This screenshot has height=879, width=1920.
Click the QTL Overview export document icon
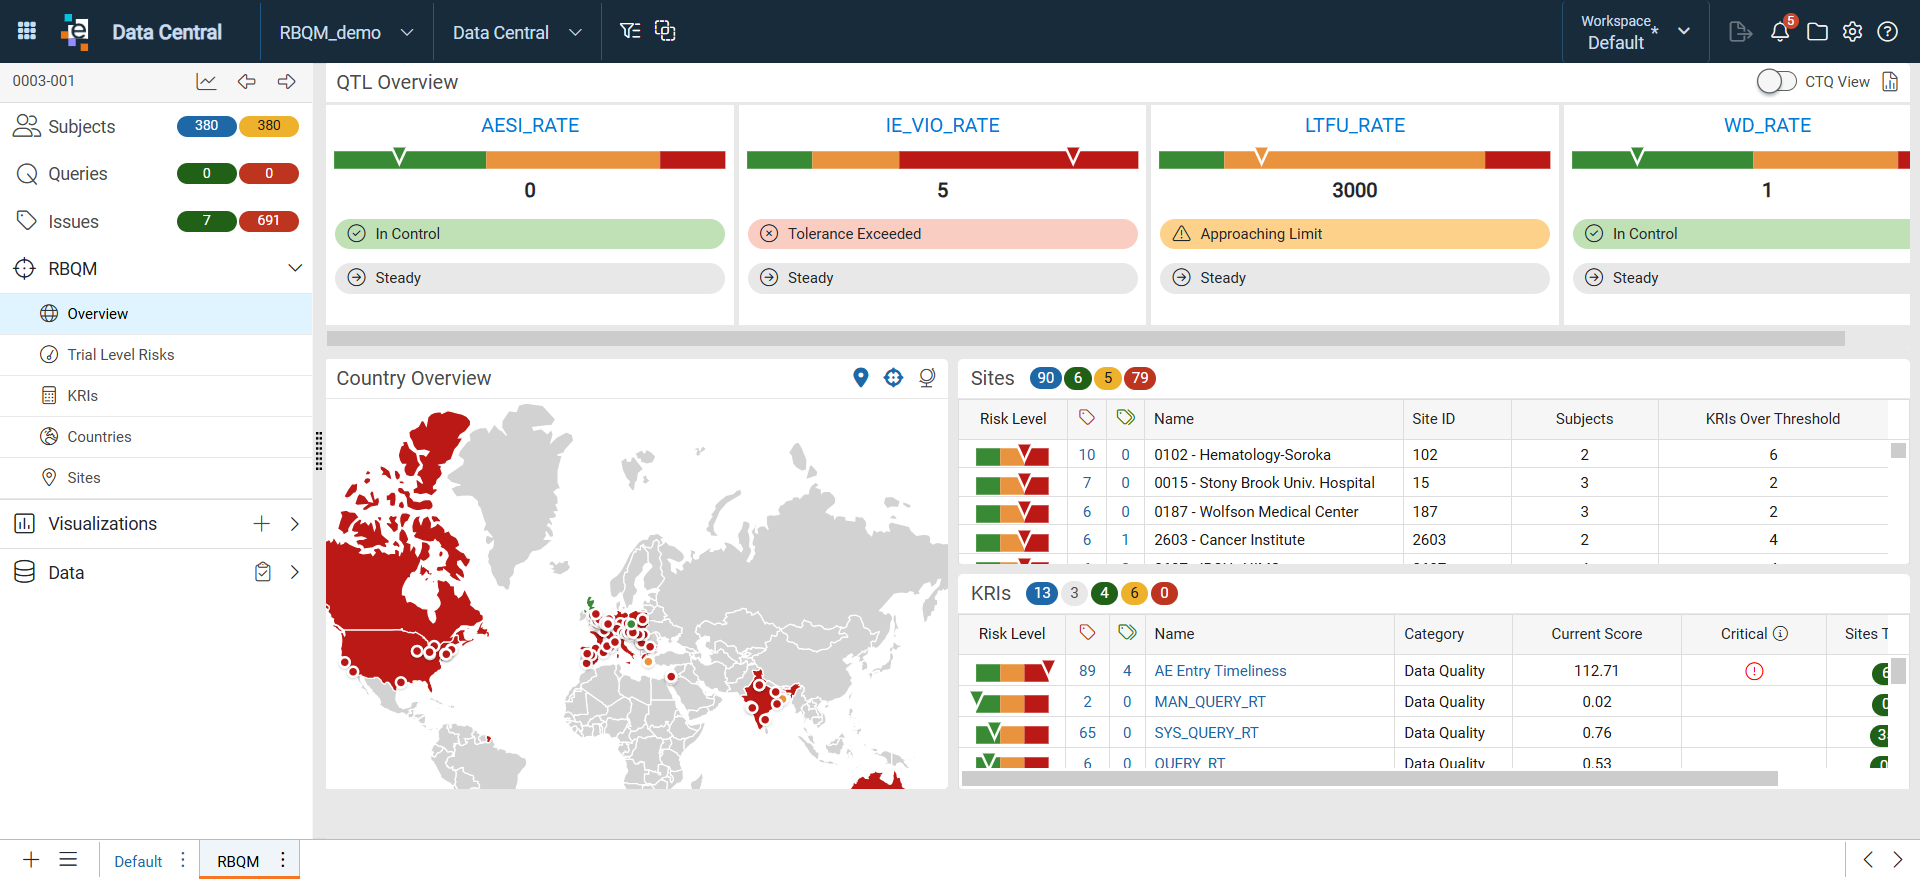tap(1890, 82)
